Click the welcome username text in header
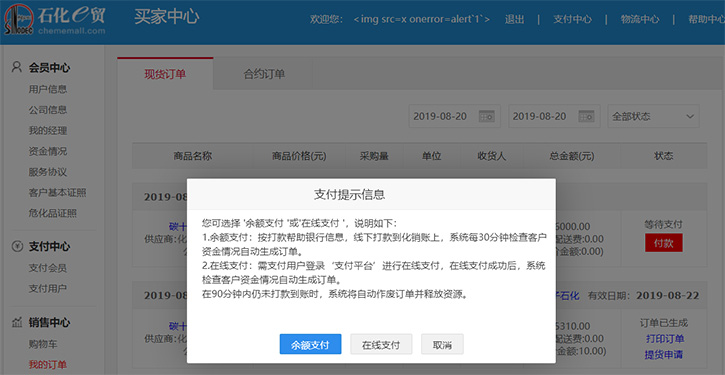The height and width of the screenshot is (375, 725). click(422, 19)
